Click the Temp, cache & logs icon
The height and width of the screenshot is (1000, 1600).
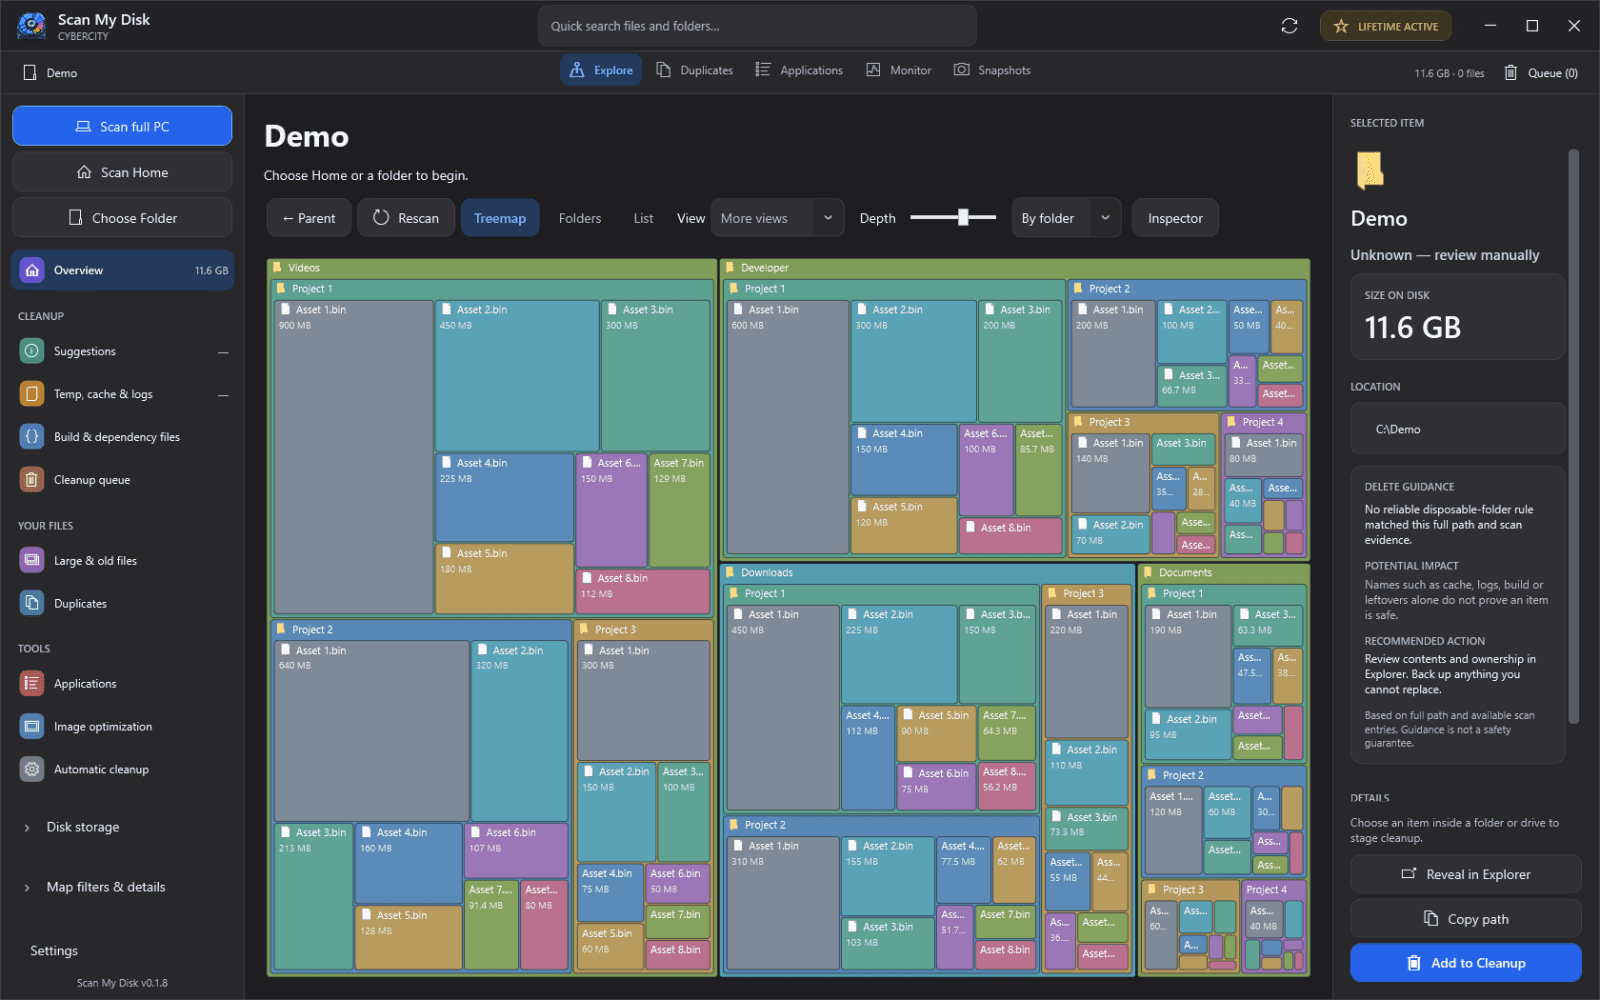[32, 394]
